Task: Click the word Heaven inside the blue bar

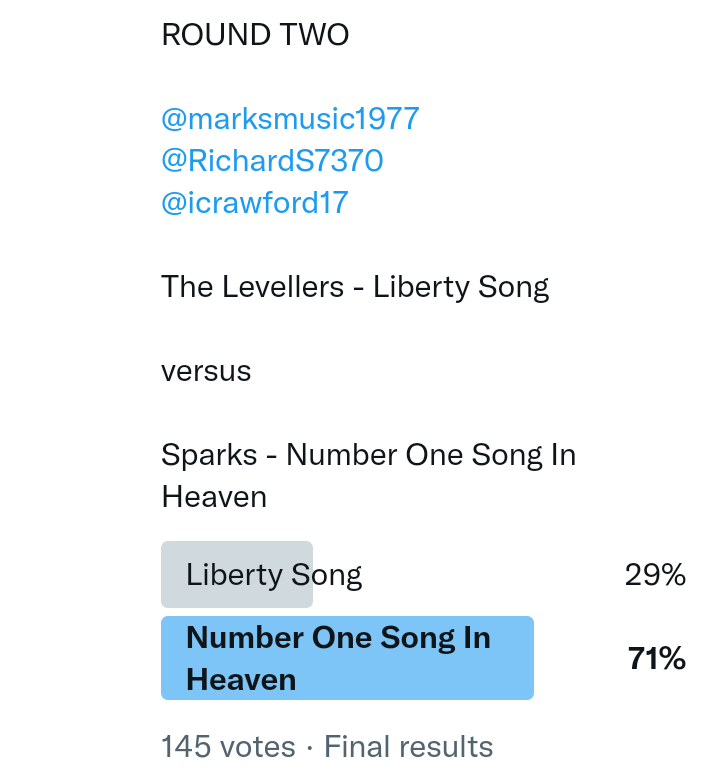Action: [241, 680]
